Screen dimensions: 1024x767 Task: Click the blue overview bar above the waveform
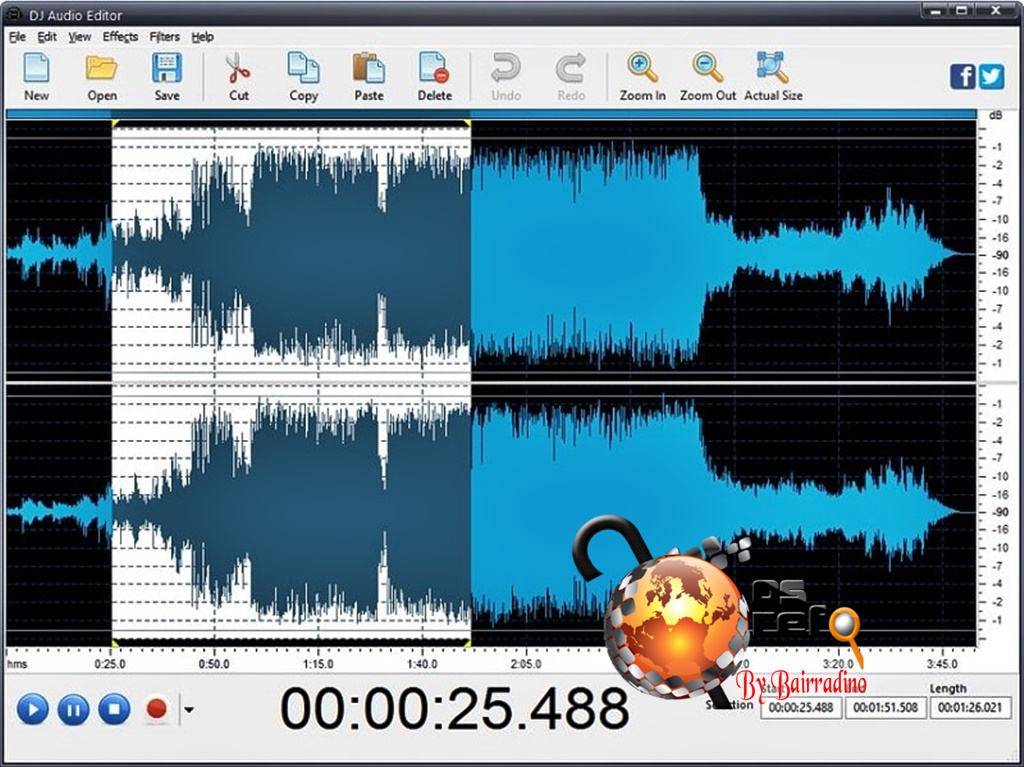pos(491,114)
